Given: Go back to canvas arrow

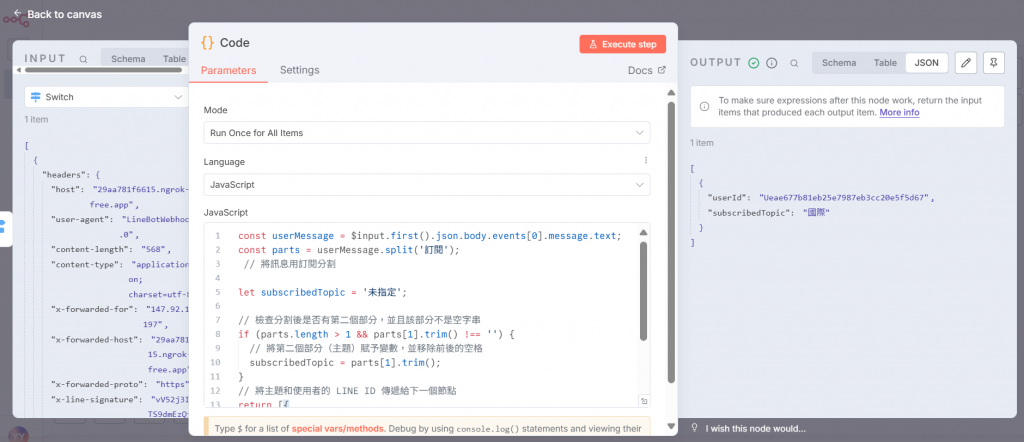Looking at the screenshot, I should 18,14.
